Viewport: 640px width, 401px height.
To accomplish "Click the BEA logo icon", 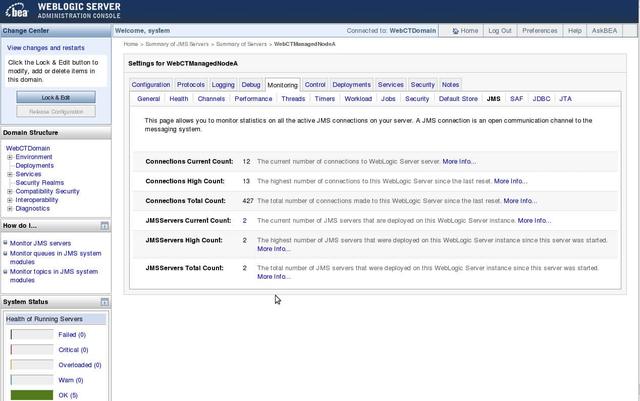I will [x=17, y=10].
